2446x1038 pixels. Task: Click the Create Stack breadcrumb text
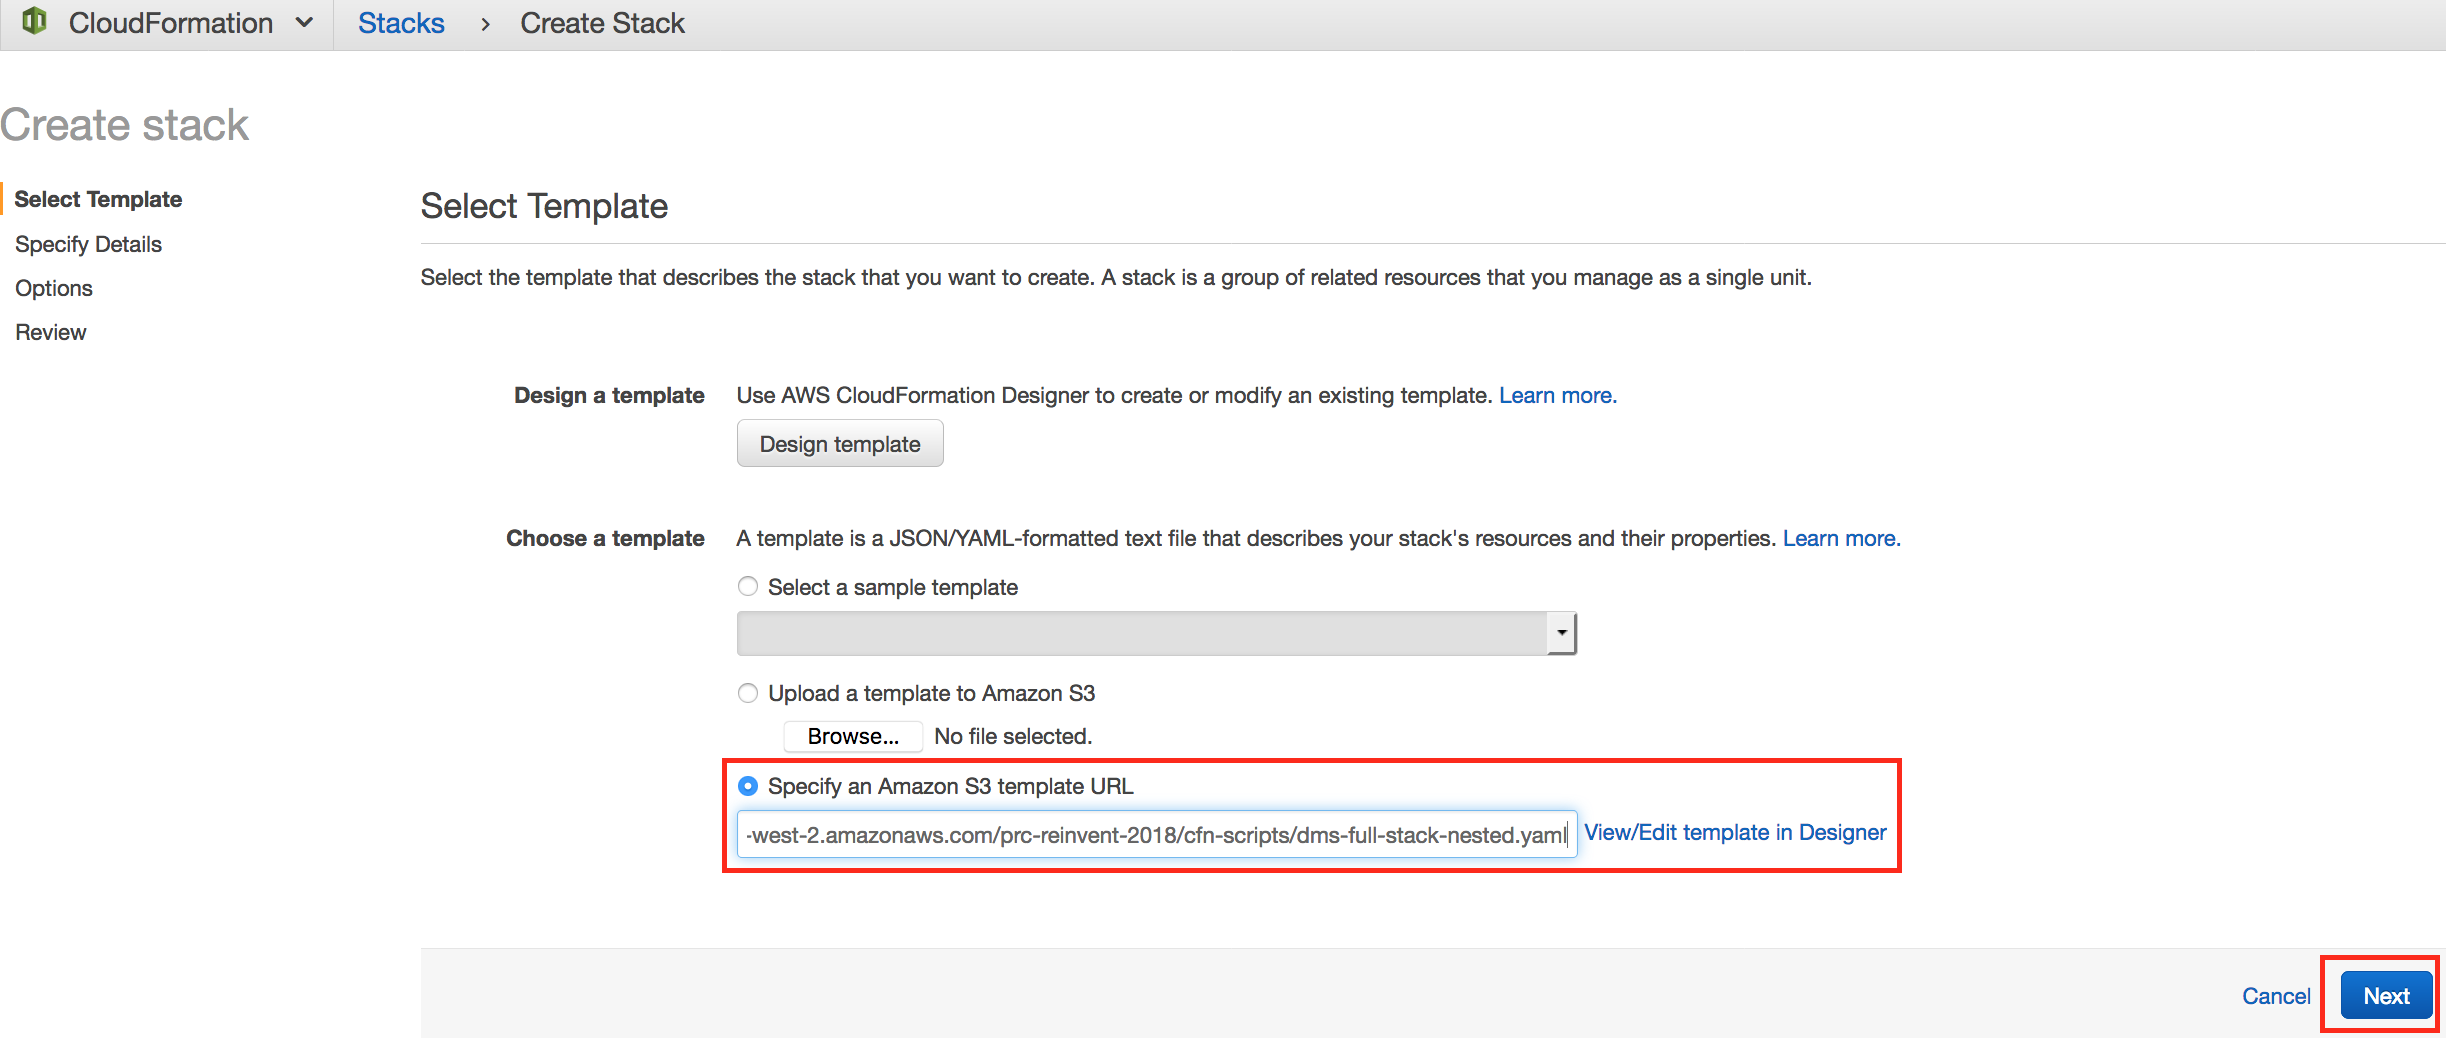[x=602, y=23]
